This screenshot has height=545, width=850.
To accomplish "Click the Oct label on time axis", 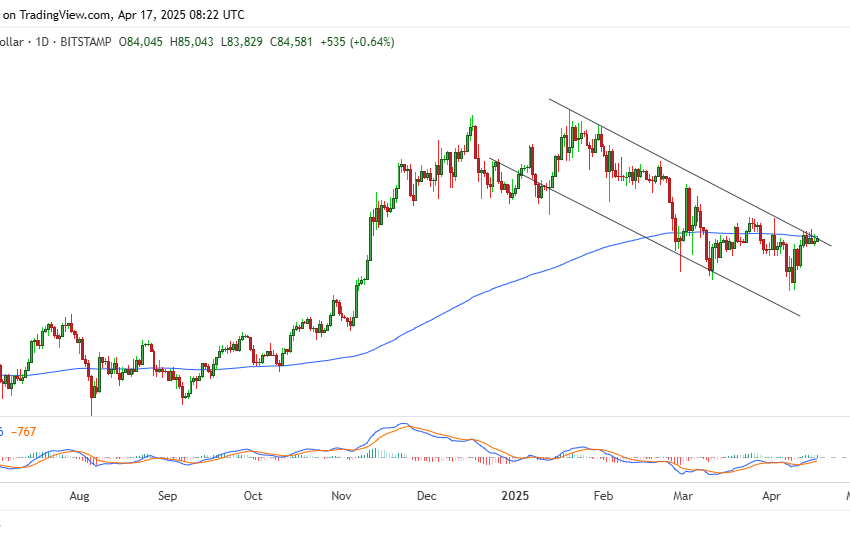I will point(253,496).
